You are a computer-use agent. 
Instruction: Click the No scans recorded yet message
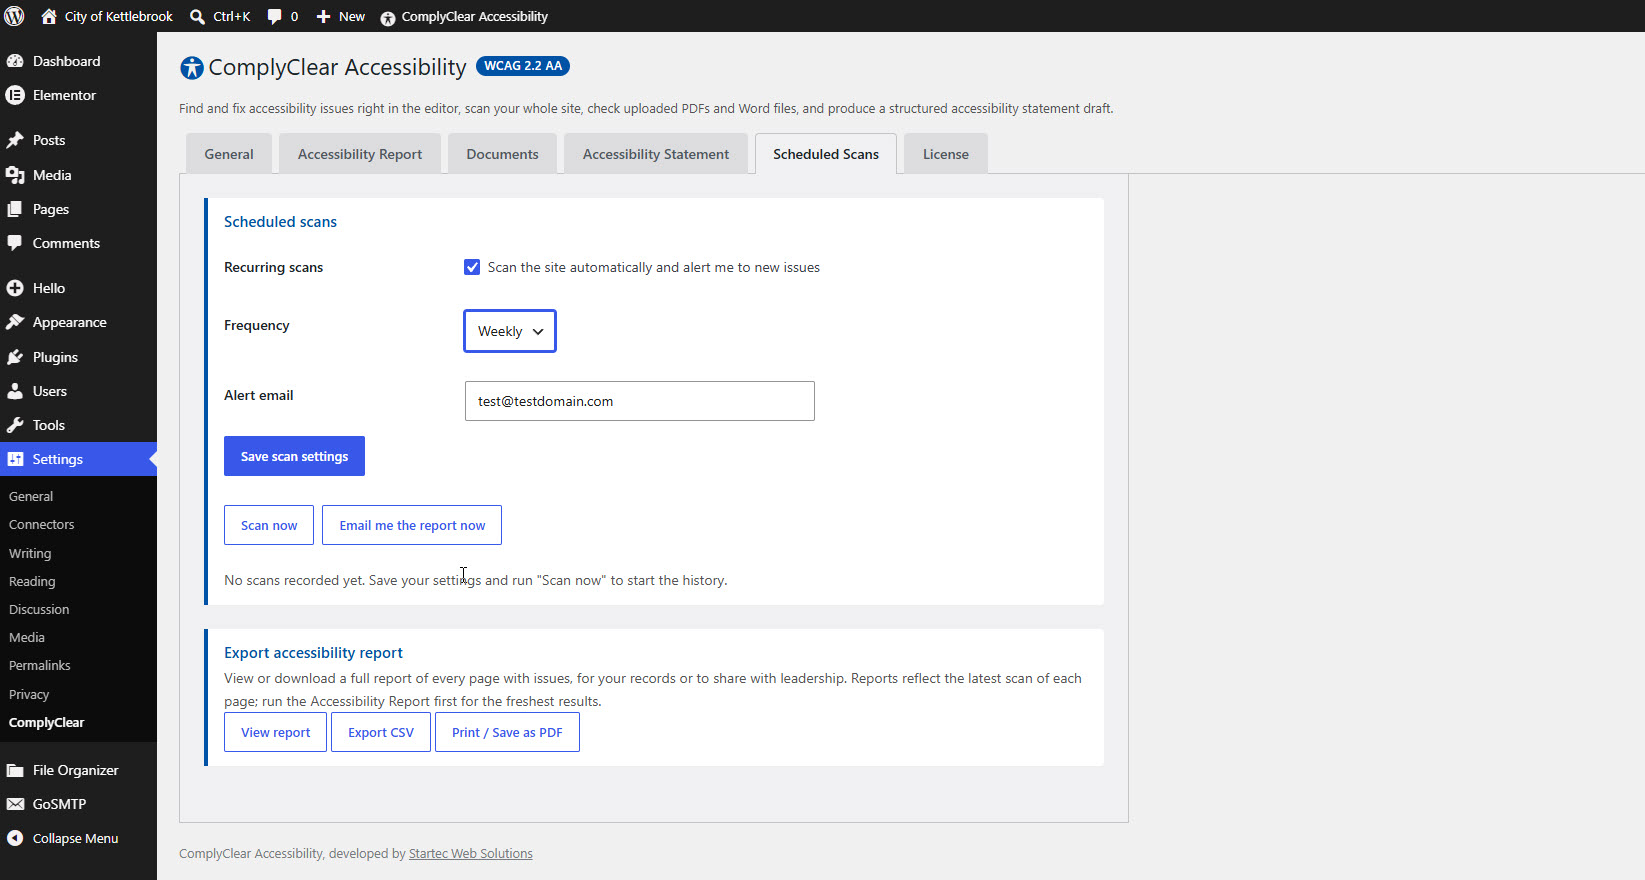(476, 580)
